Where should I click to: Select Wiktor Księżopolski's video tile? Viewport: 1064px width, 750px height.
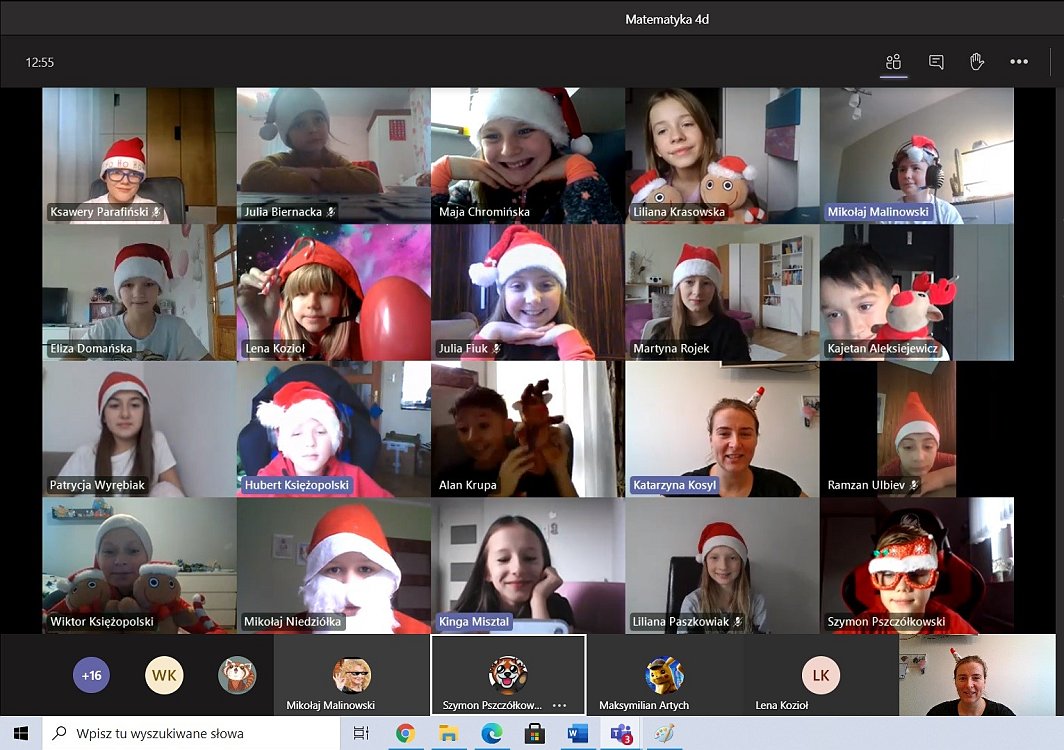click(139, 565)
